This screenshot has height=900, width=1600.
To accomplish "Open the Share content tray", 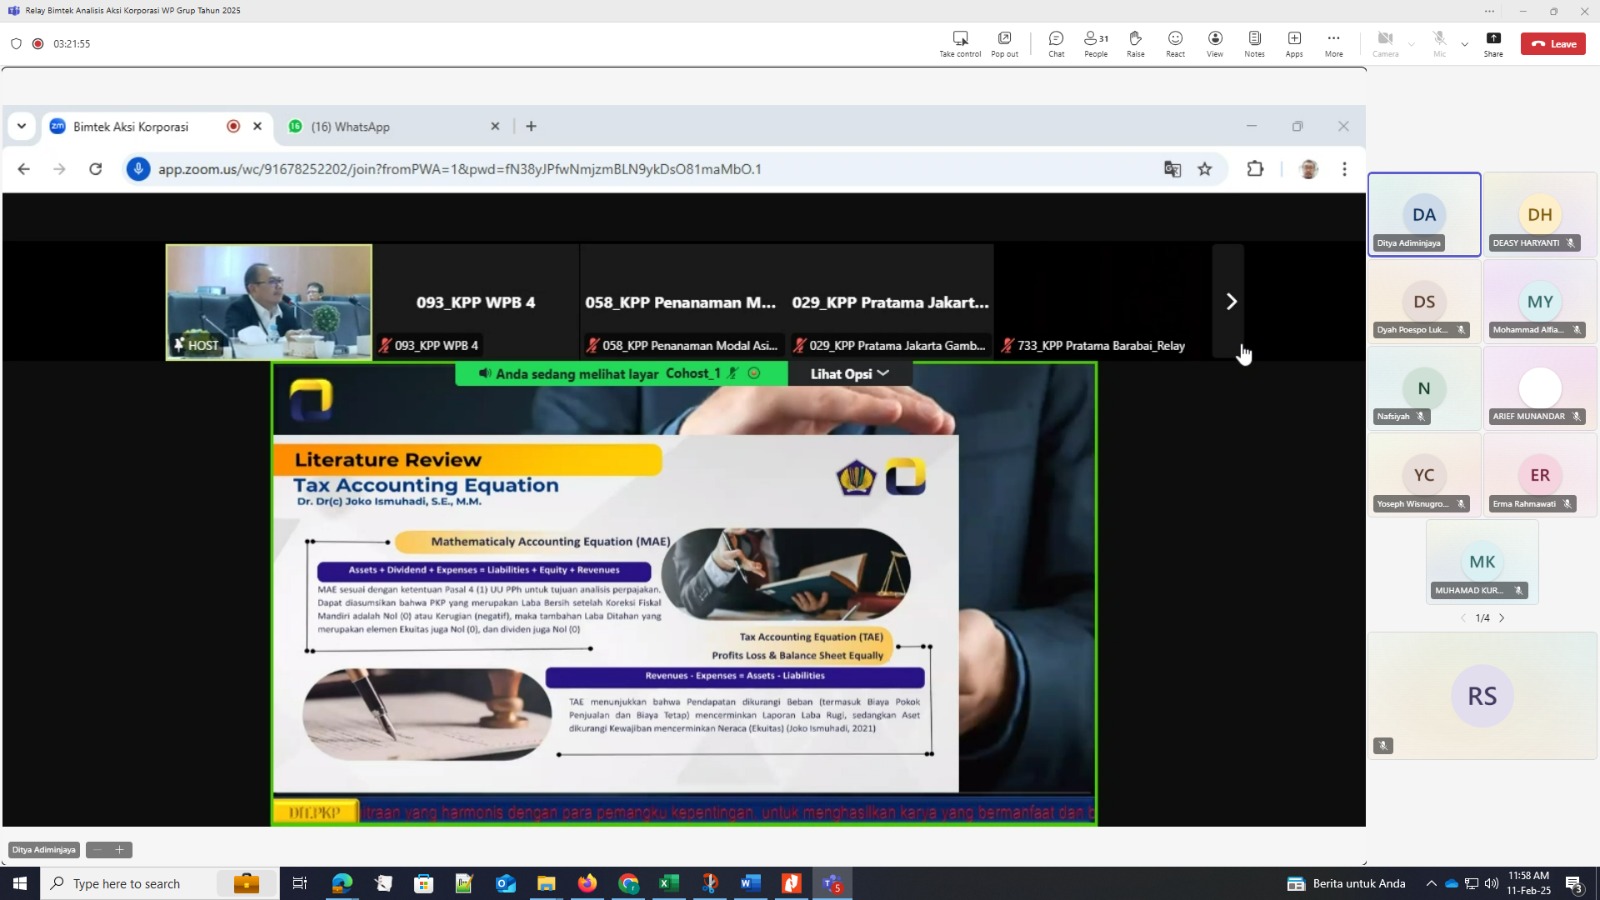I will pos(1493,43).
